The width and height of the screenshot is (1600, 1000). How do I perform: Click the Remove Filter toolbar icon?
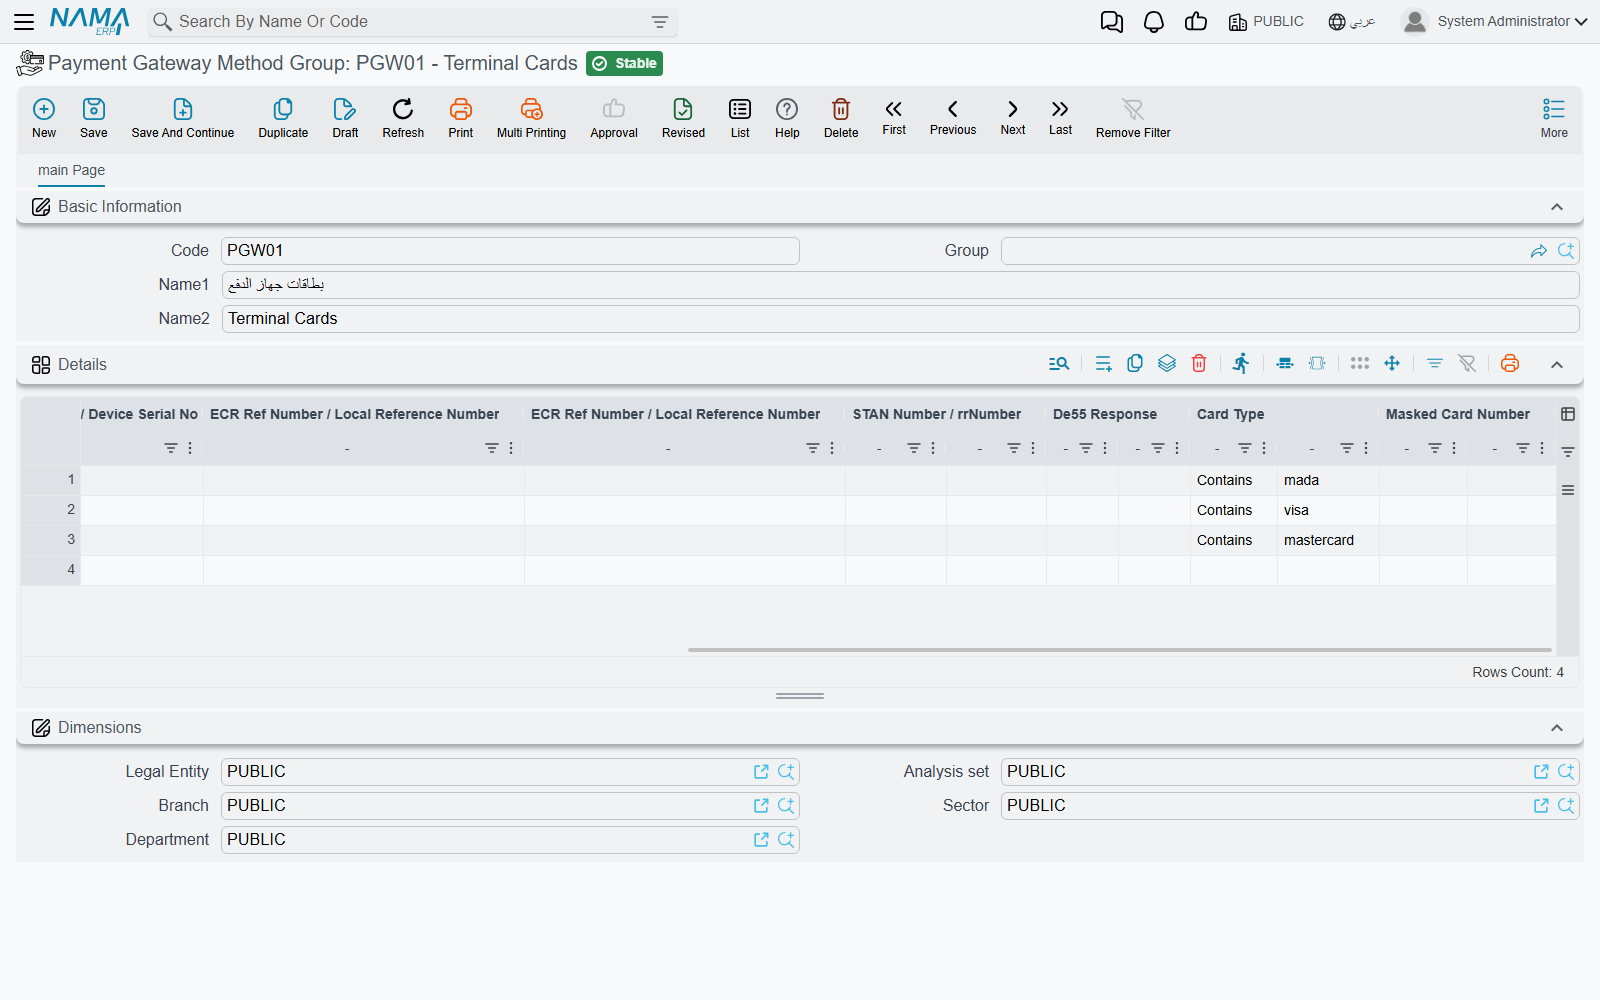click(1133, 109)
